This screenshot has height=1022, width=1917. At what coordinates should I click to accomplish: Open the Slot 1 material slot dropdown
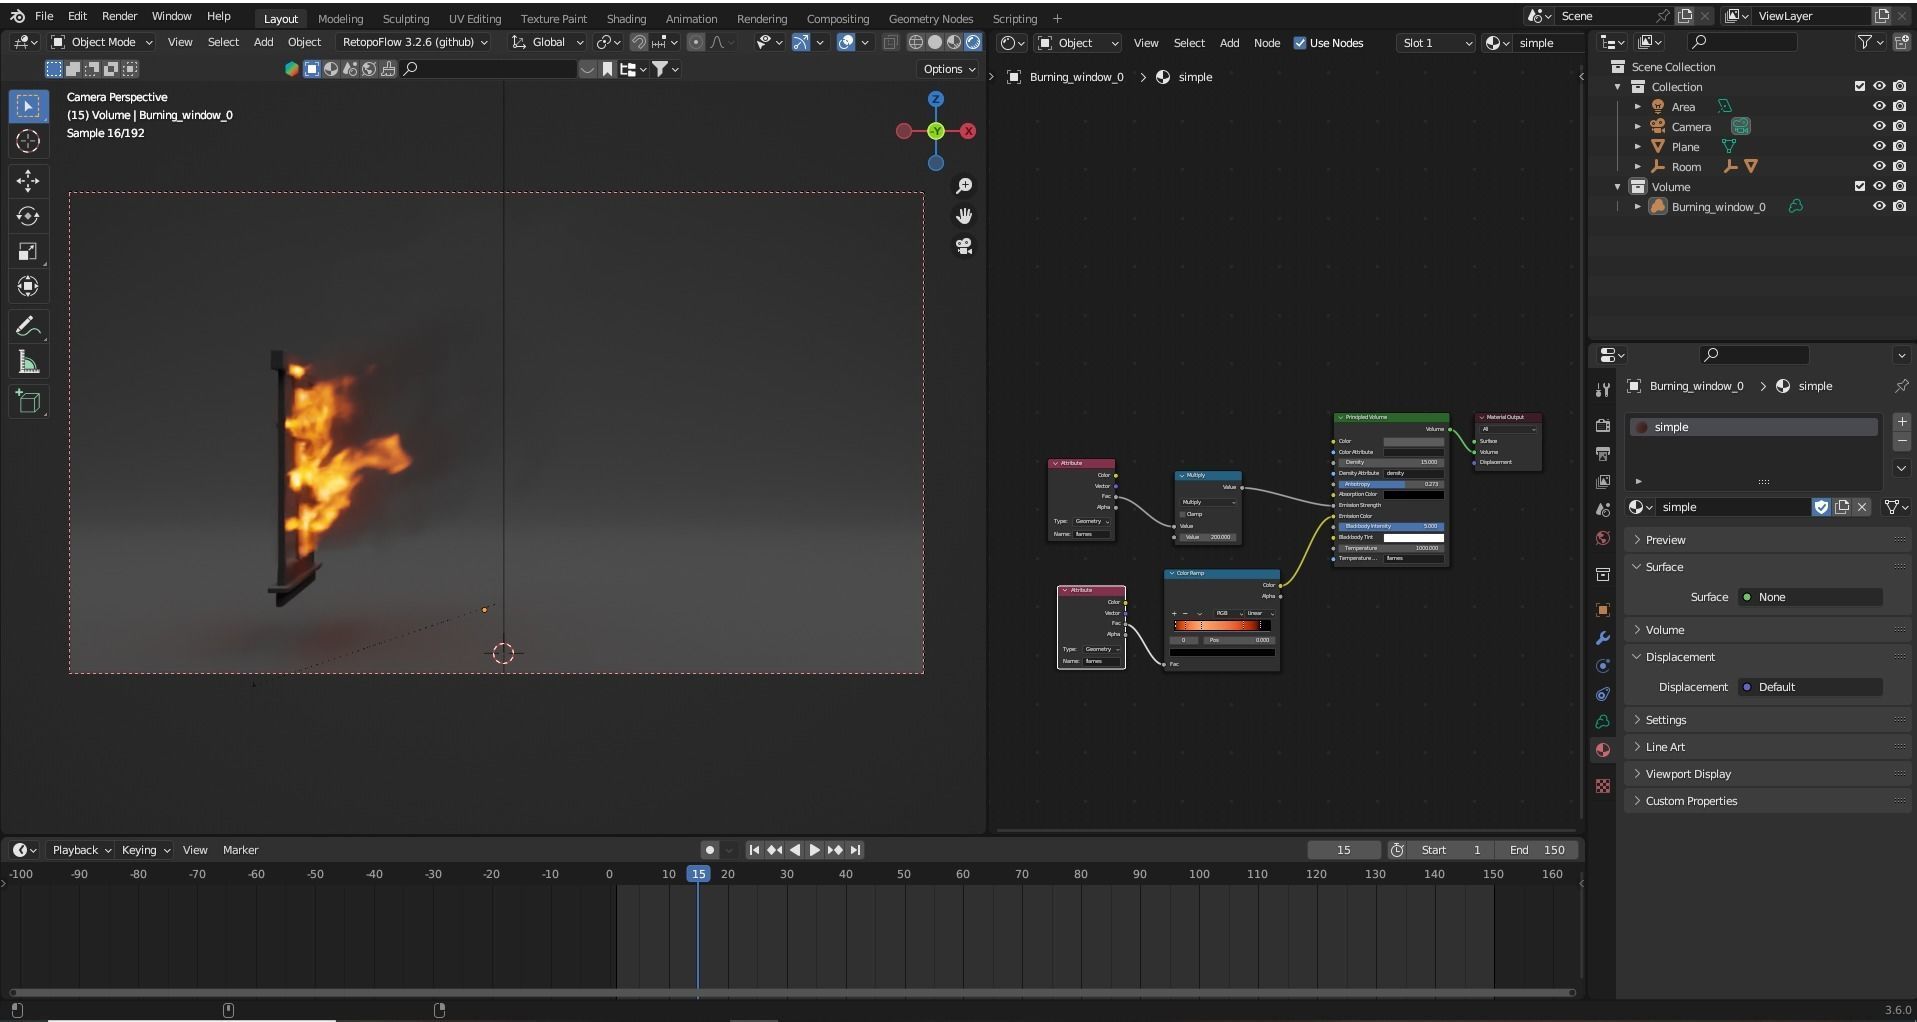[x=1436, y=43]
